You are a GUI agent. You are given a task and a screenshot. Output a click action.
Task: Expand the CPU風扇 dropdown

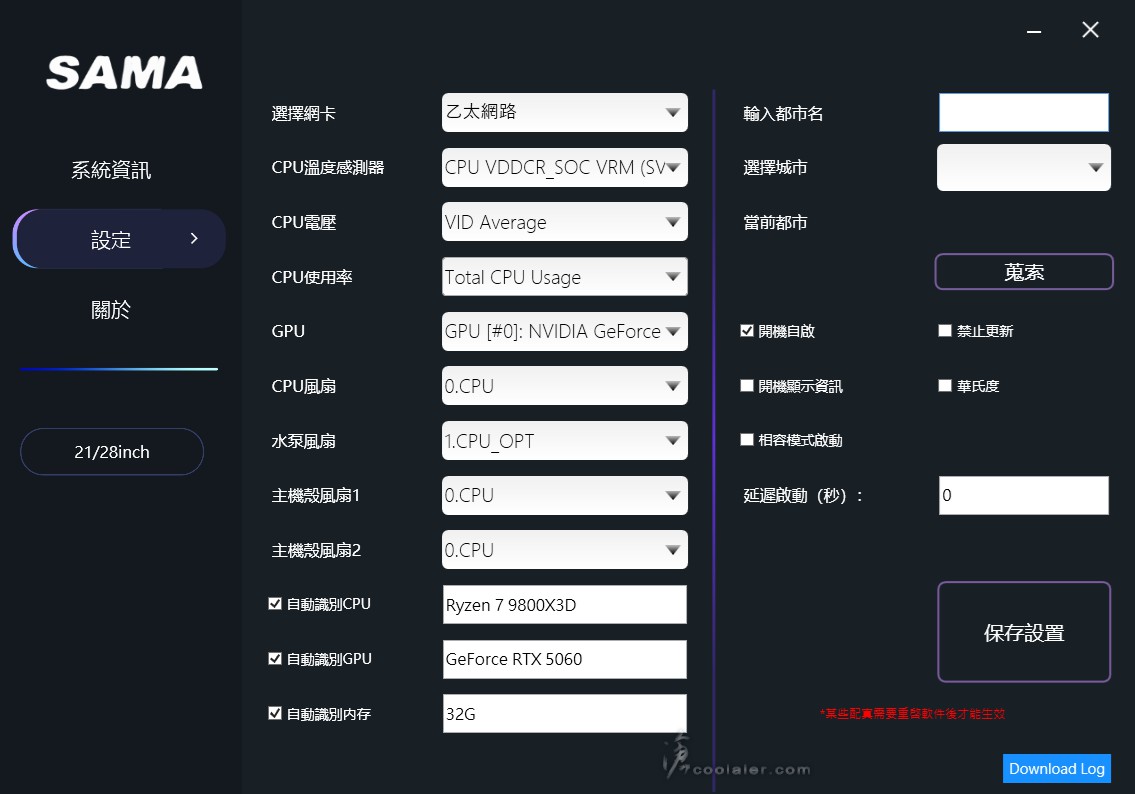(565, 386)
